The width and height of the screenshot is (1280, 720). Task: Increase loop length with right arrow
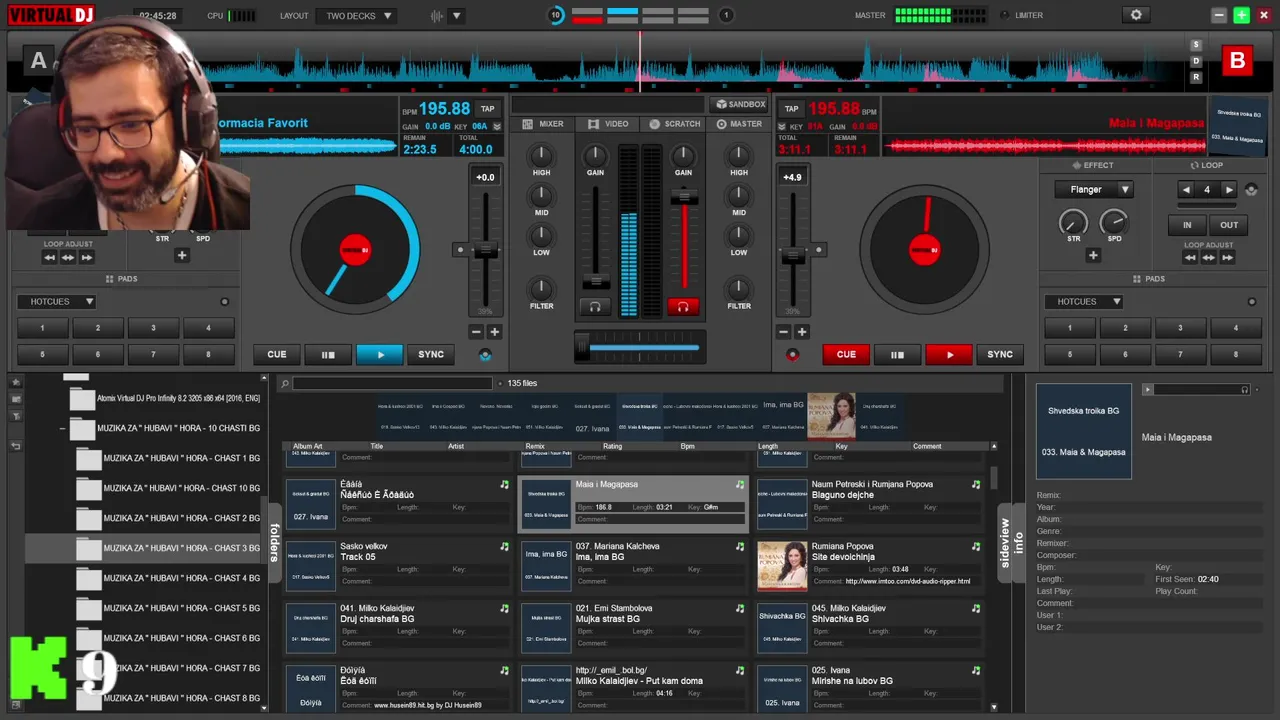[x=1229, y=190]
